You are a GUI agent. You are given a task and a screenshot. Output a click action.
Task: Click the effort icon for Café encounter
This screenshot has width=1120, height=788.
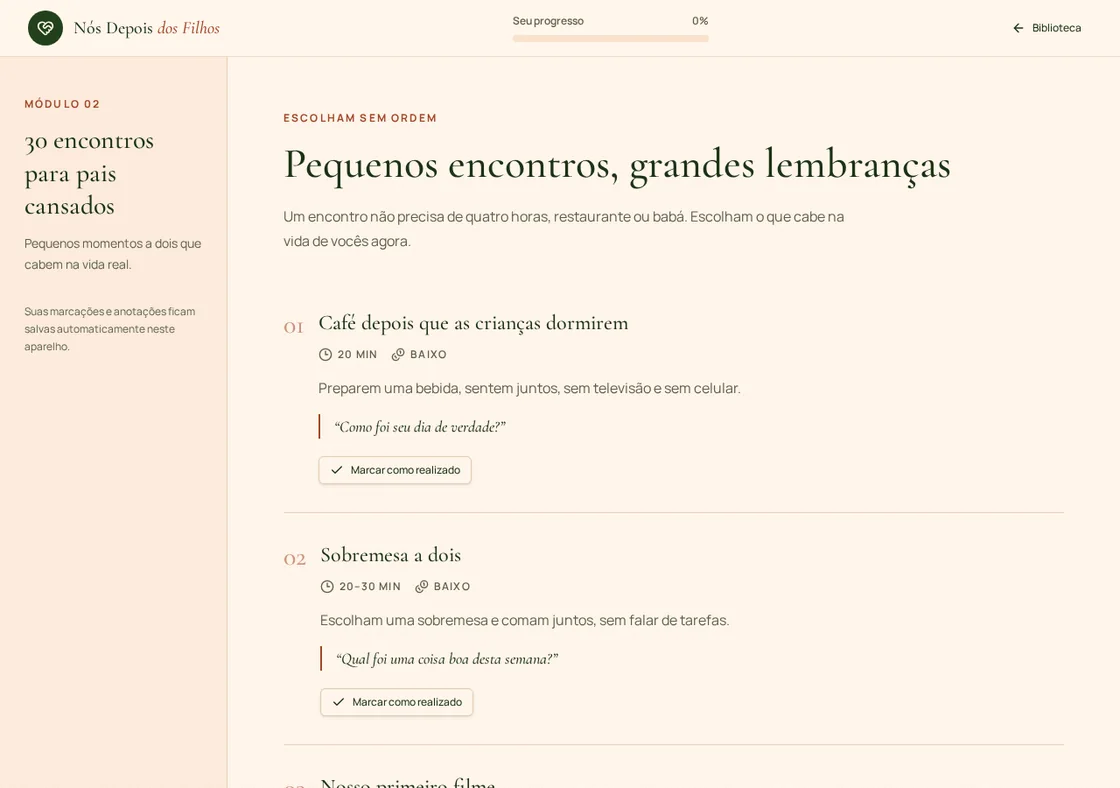[398, 354]
